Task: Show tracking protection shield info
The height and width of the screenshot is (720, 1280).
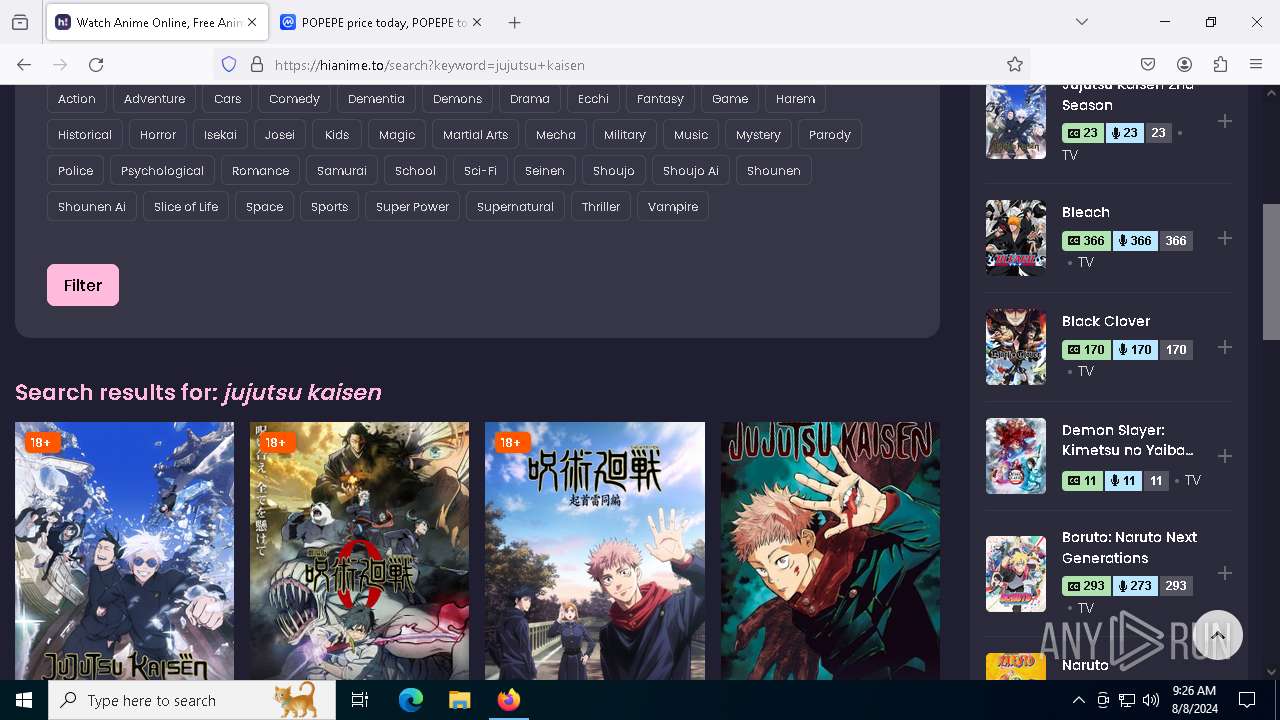Action: (229, 65)
